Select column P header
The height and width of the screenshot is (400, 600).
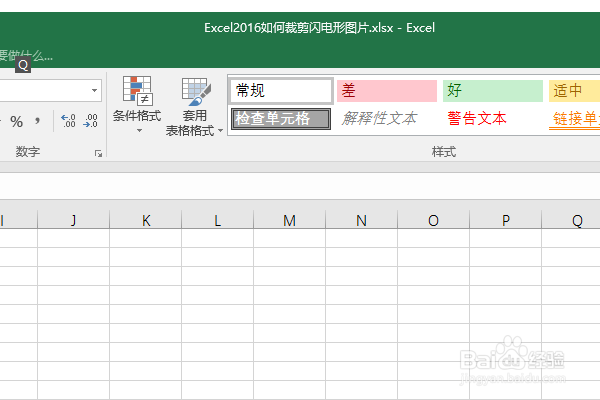pyautogui.click(x=505, y=220)
